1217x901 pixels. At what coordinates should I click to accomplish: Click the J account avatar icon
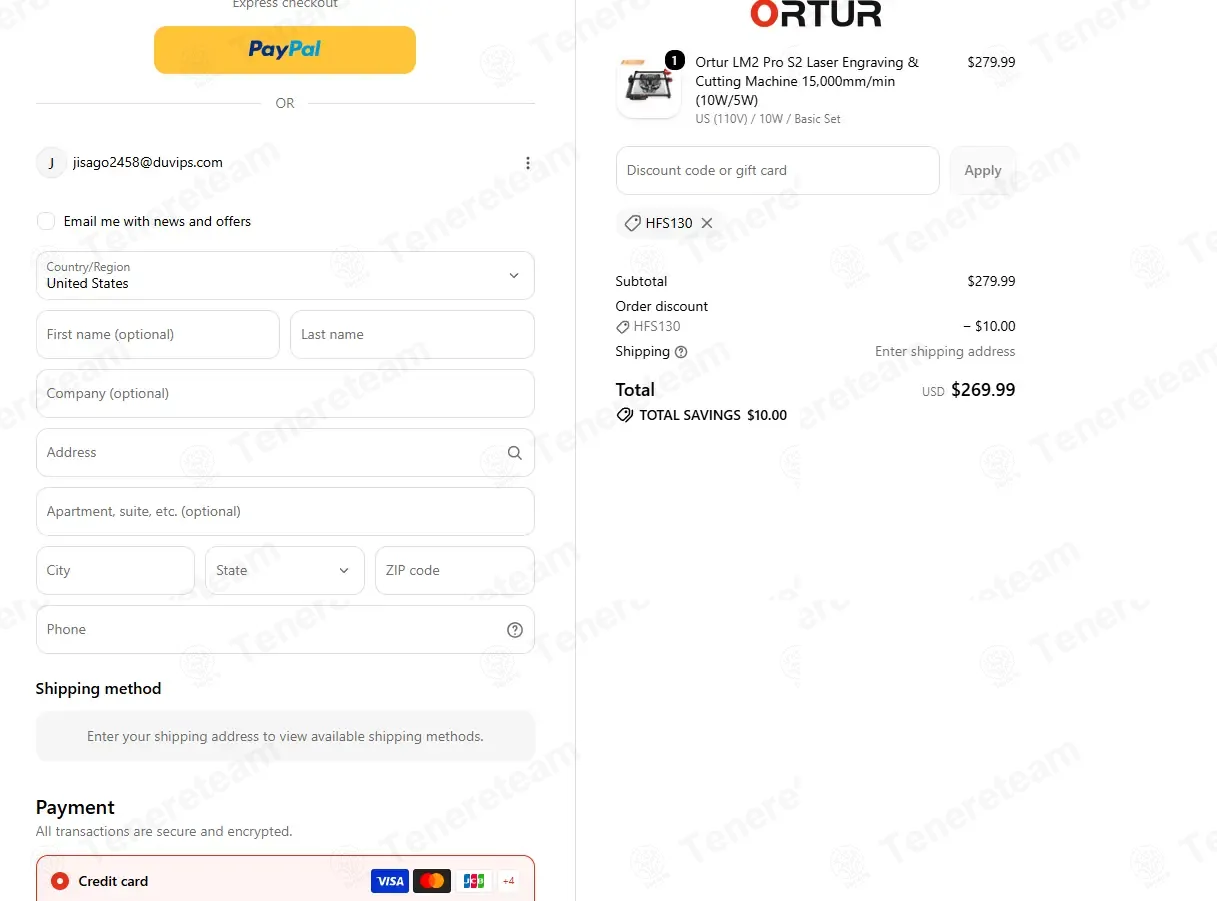point(51,163)
